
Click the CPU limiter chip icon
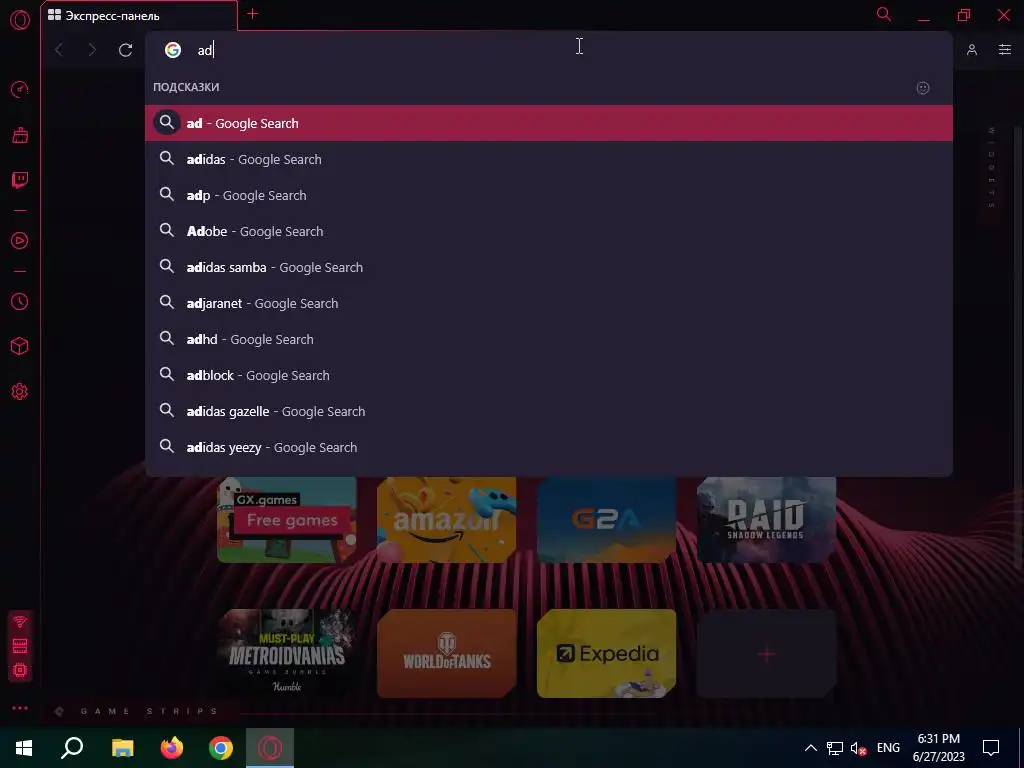(x=20, y=671)
